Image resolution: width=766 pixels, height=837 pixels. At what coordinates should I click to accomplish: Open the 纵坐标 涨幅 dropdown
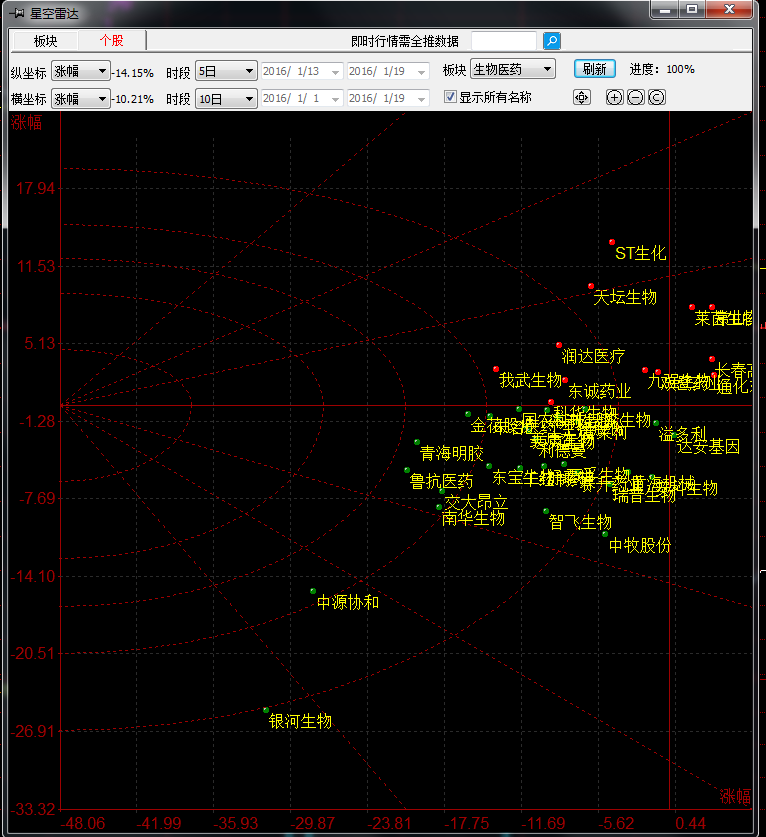[80, 71]
